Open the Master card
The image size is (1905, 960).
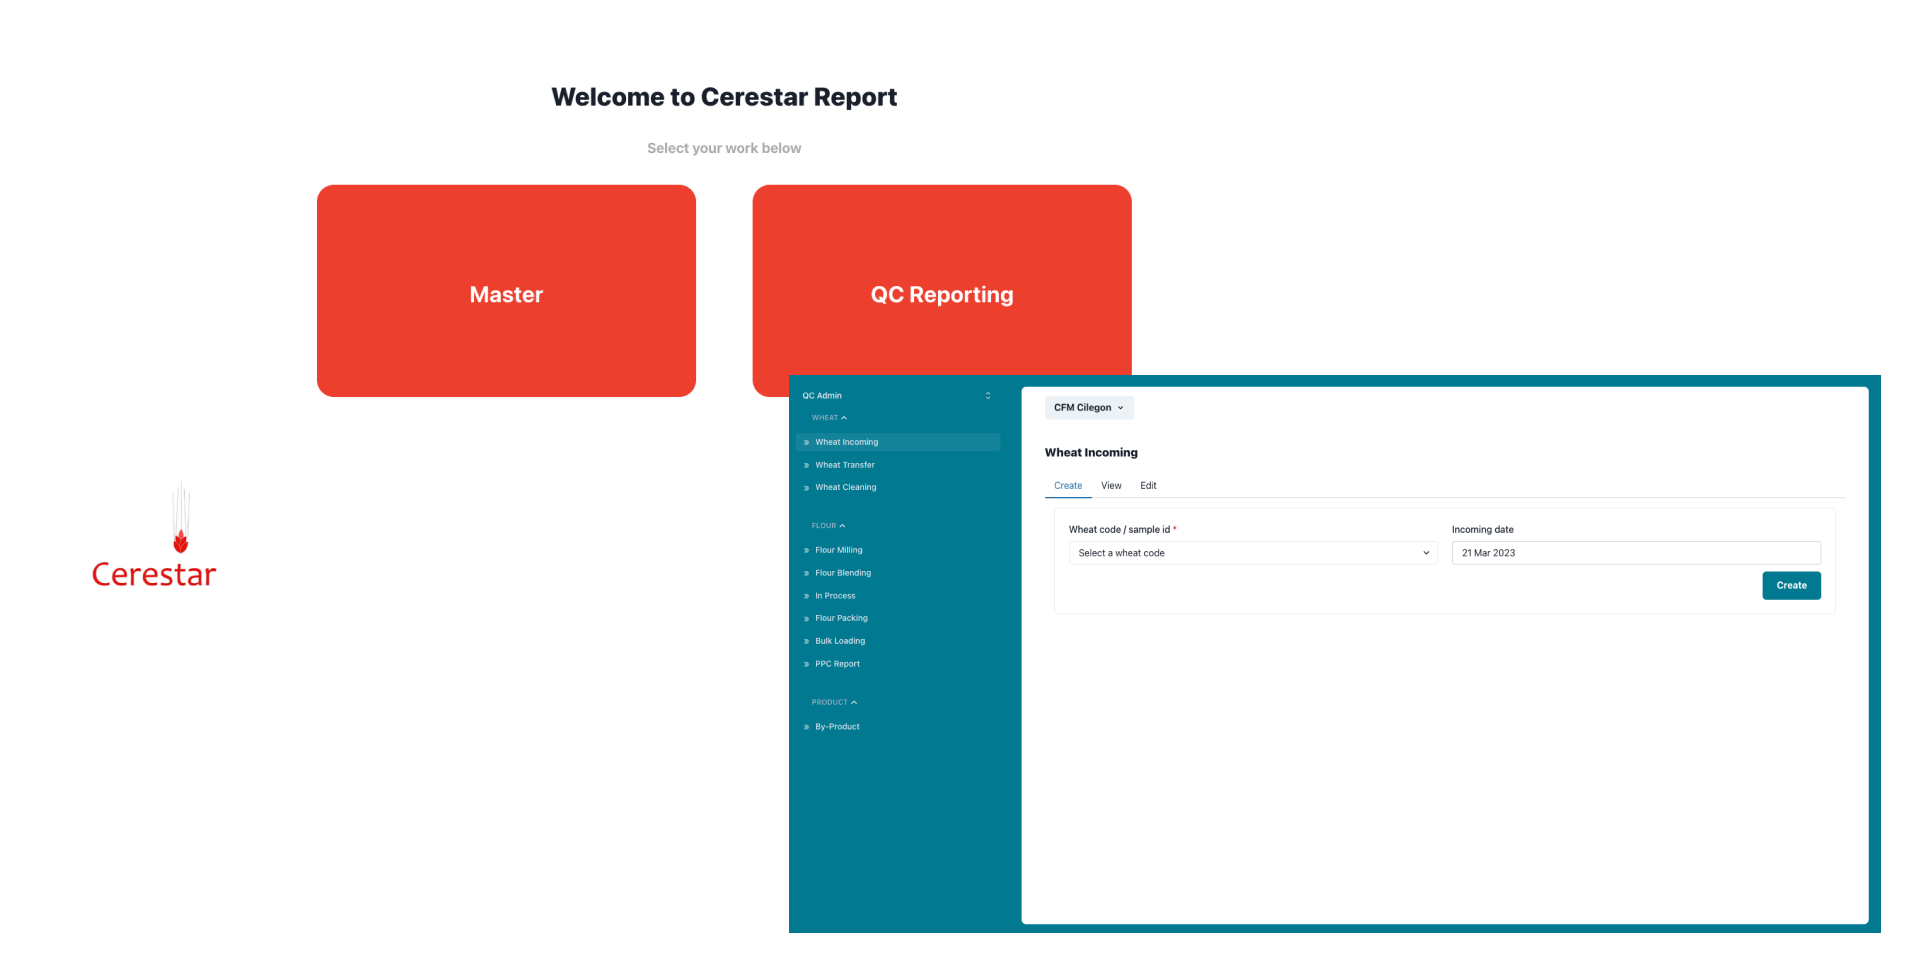506,291
